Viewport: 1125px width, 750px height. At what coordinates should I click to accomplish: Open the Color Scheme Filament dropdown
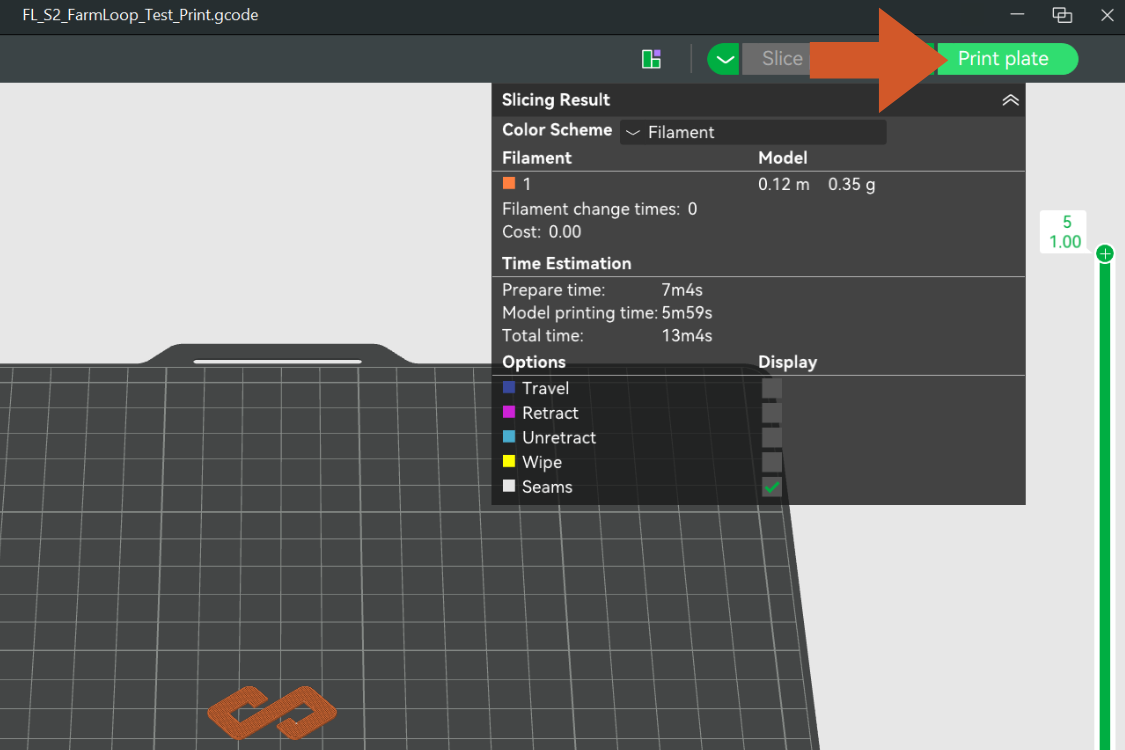[753, 132]
